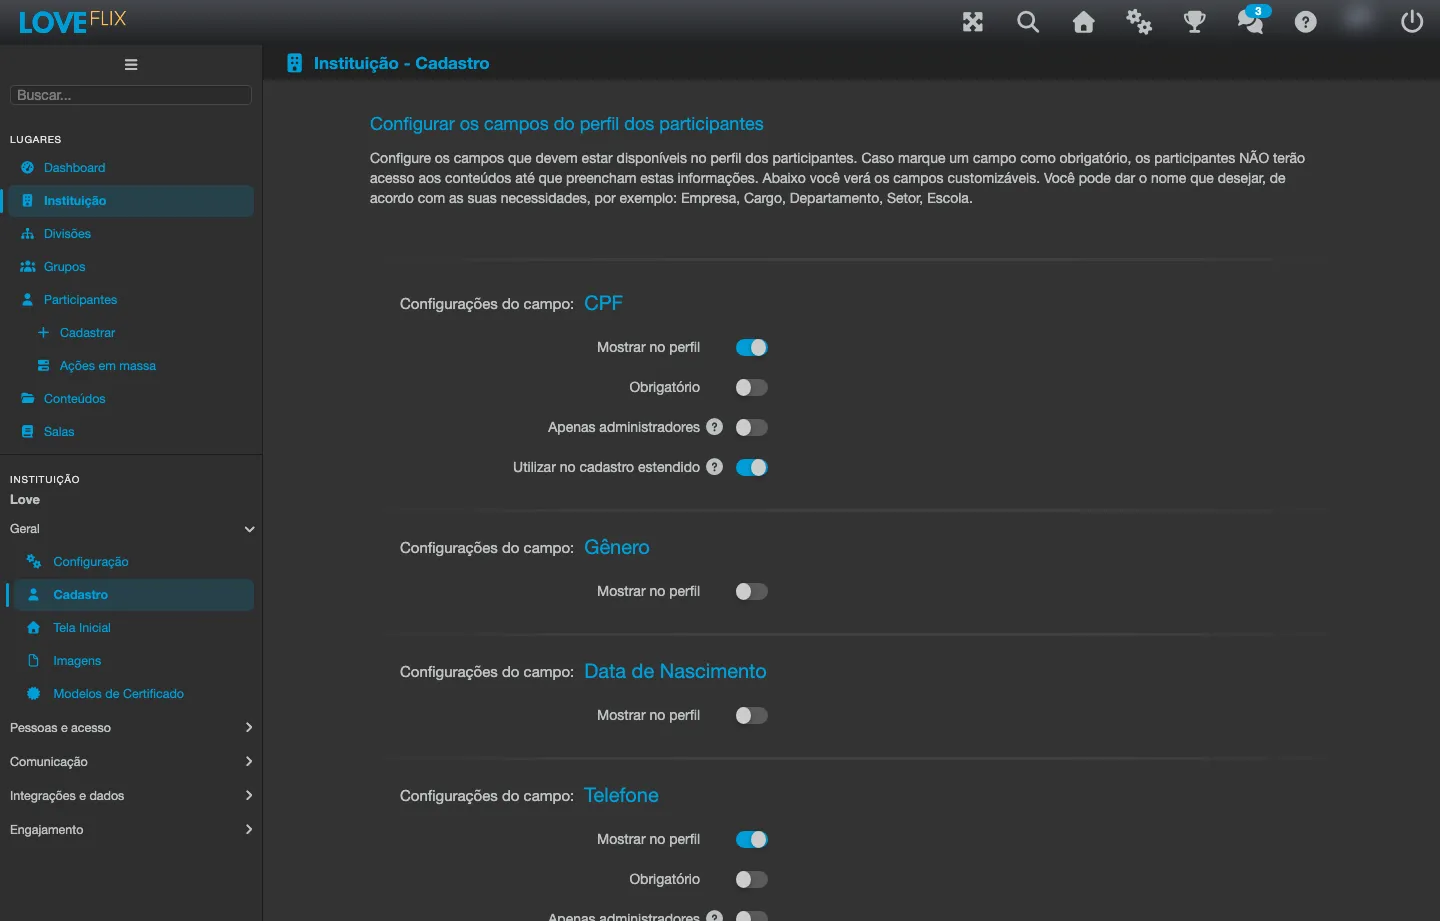Expand Integrações e dados section

[131, 796]
